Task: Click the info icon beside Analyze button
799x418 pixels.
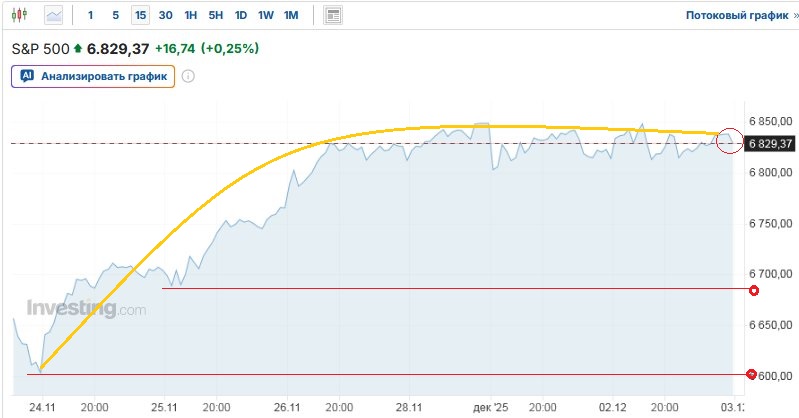Action: [x=188, y=76]
